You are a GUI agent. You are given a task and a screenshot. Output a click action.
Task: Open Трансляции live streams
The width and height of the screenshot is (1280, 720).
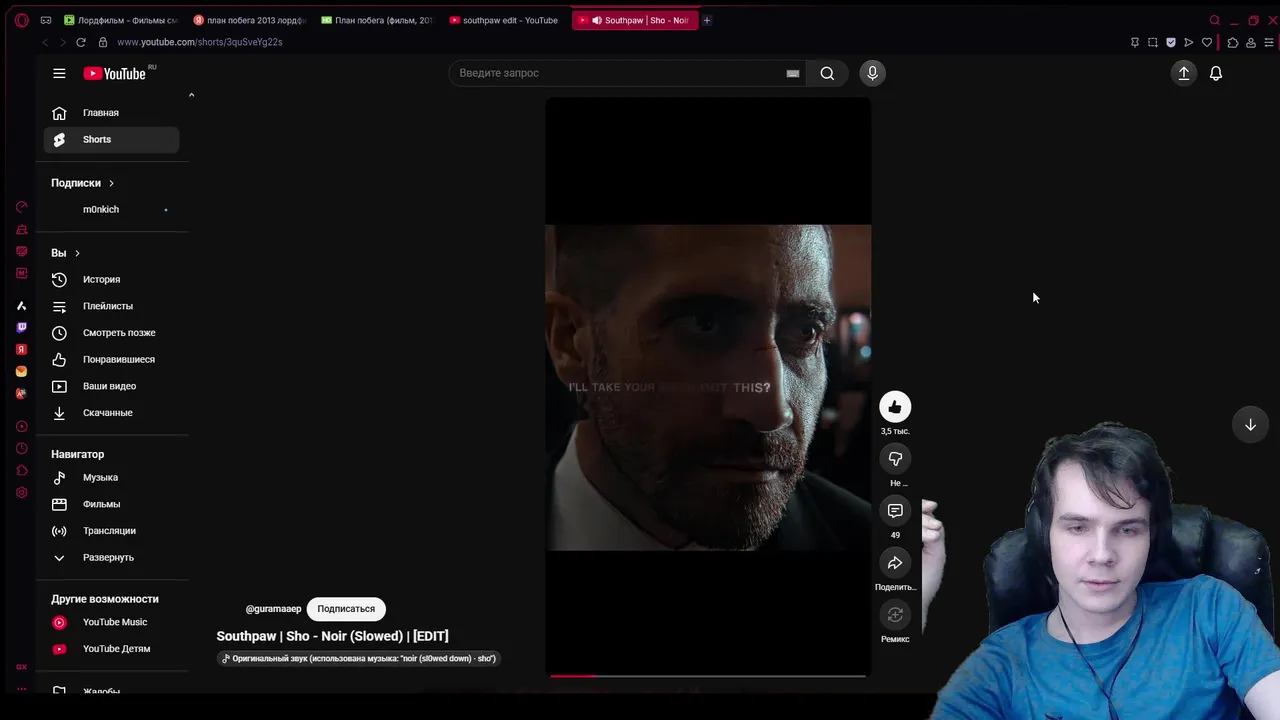coord(111,531)
